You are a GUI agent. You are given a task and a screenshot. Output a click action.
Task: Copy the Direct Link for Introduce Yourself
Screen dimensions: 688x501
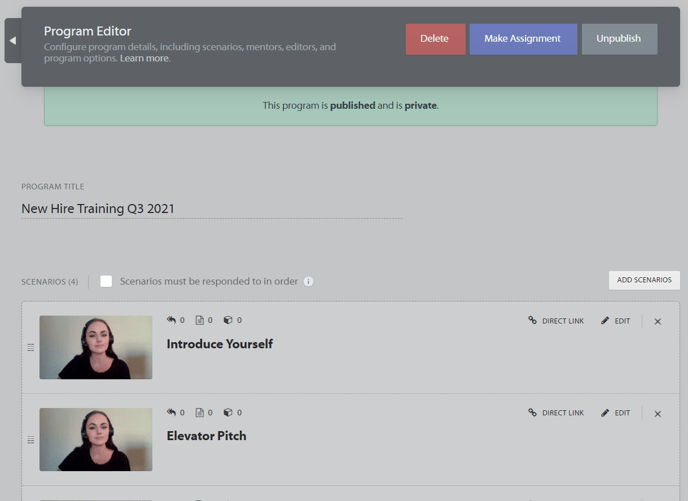click(x=556, y=321)
